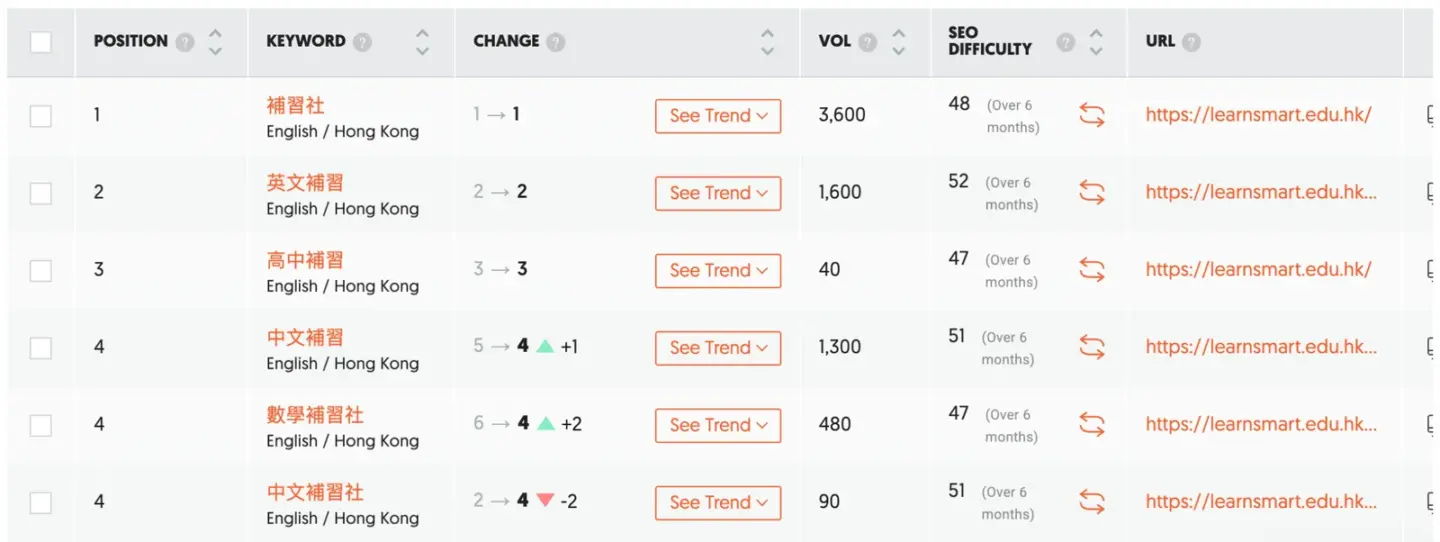Click the swap arrows icon in 數學補習社 row
Screen dimensions: 1440x542
(1092, 424)
